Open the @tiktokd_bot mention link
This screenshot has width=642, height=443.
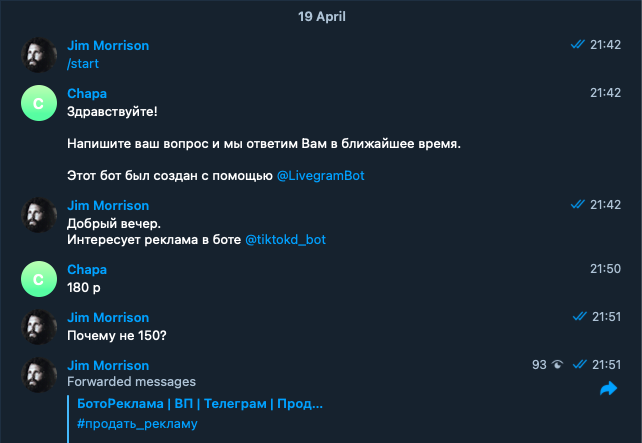point(285,240)
